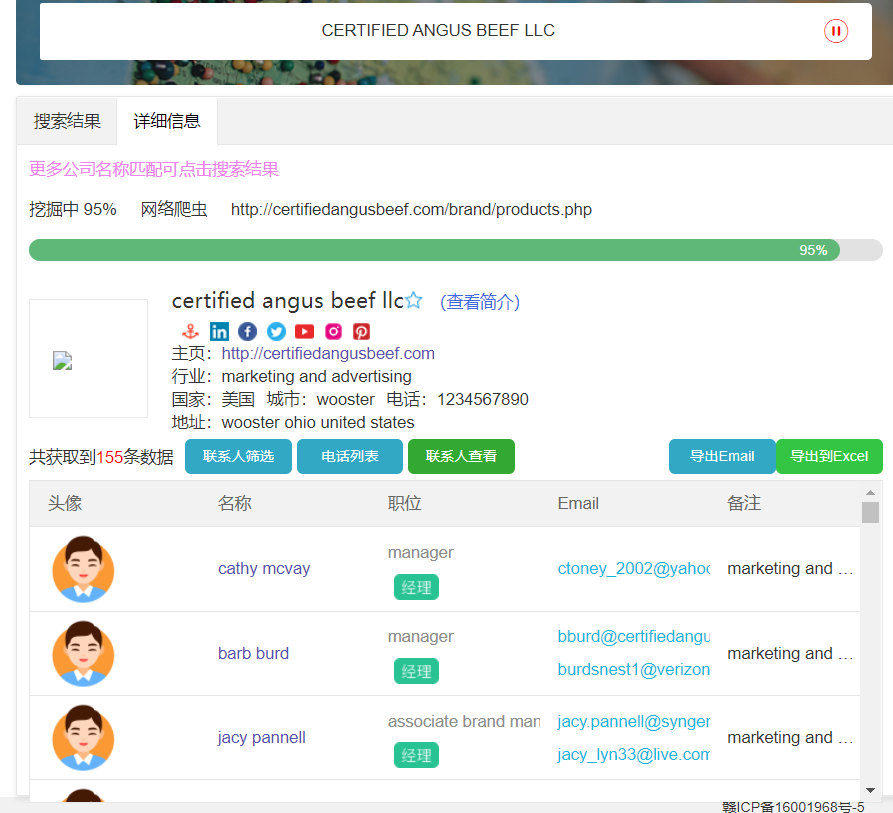Viewport: 893px width, 813px height.
Task: Open the 查看简介 link
Action: coord(480,302)
